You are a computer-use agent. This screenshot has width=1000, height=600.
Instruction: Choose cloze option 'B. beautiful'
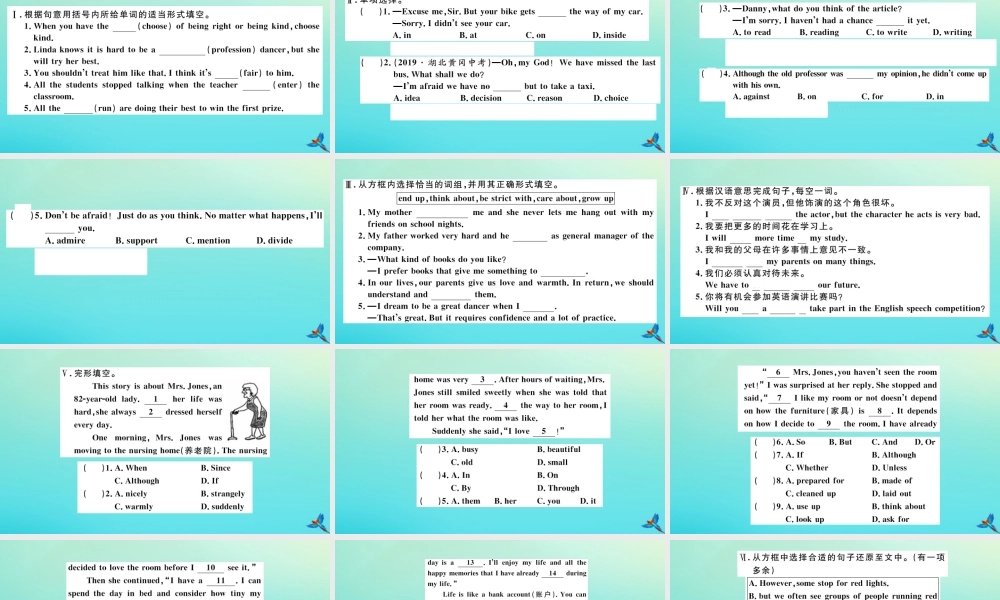[559, 450]
